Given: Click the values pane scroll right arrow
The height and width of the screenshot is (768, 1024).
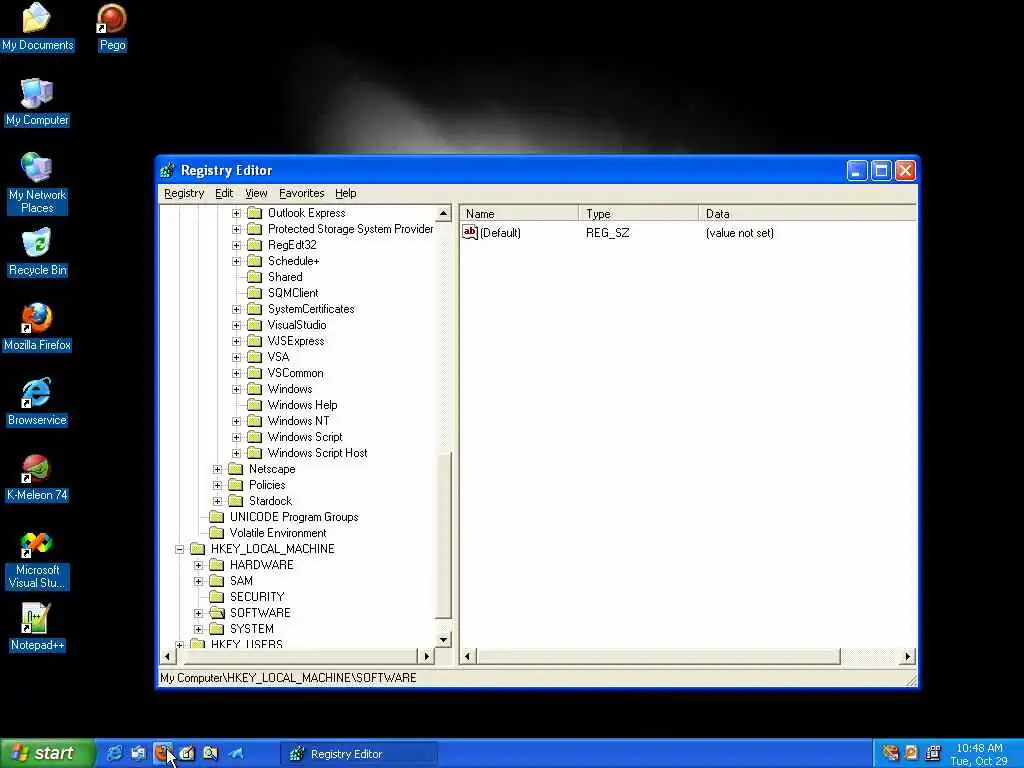Looking at the screenshot, I should (x=908, y=656).
